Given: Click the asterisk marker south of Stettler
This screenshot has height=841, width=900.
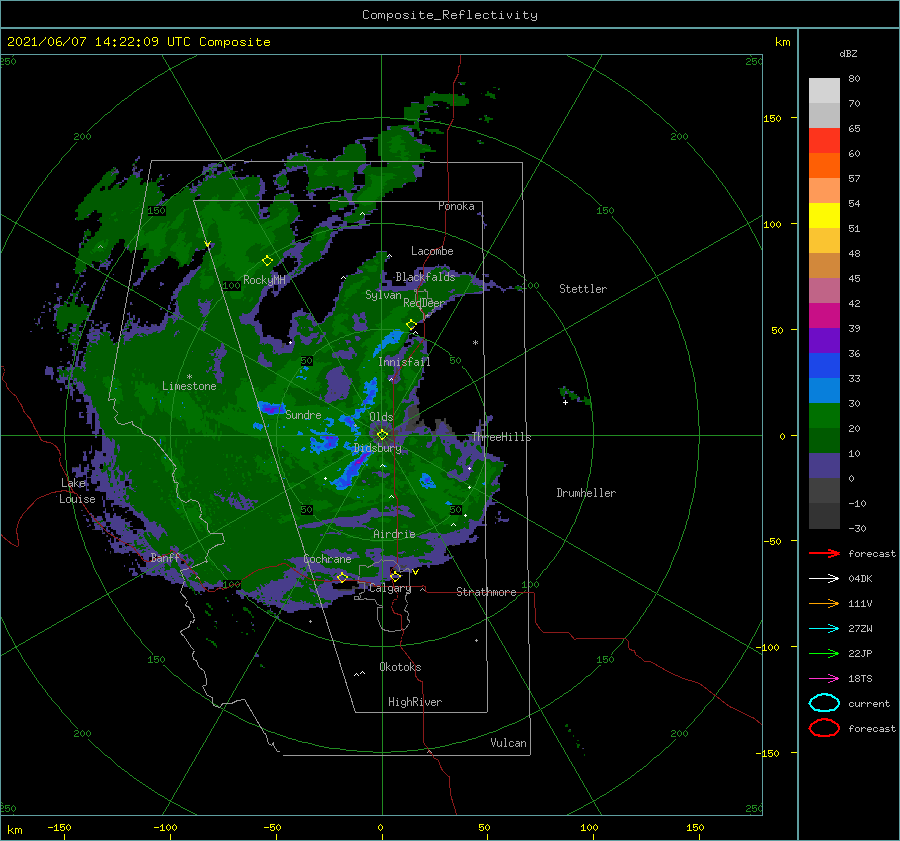Looking at the screenshot, I should (x=475, y=343).
